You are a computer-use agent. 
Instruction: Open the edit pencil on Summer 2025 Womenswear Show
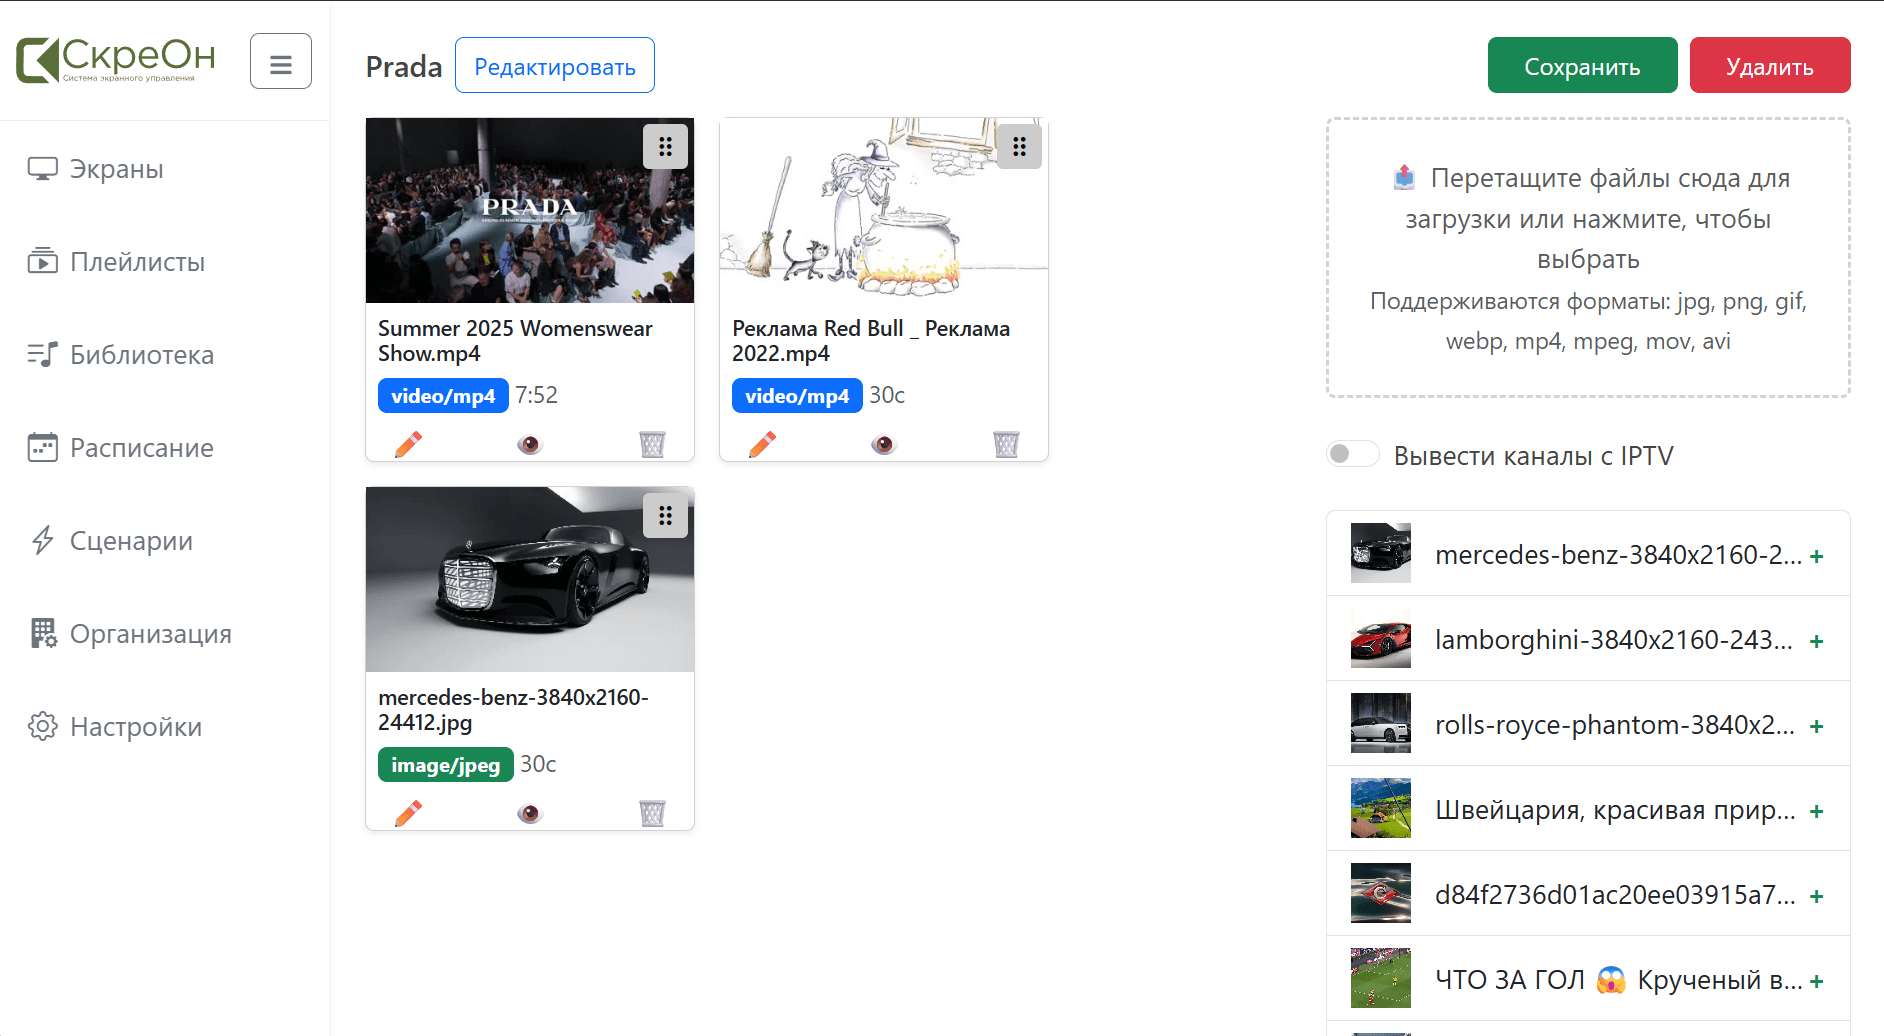408,443
